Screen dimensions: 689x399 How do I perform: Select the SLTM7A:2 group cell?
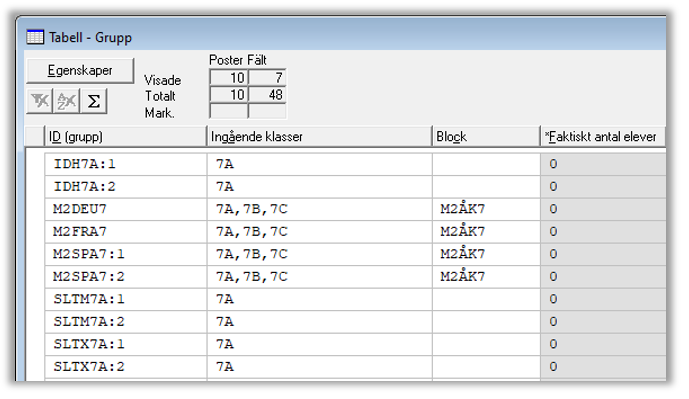point(126,322)
